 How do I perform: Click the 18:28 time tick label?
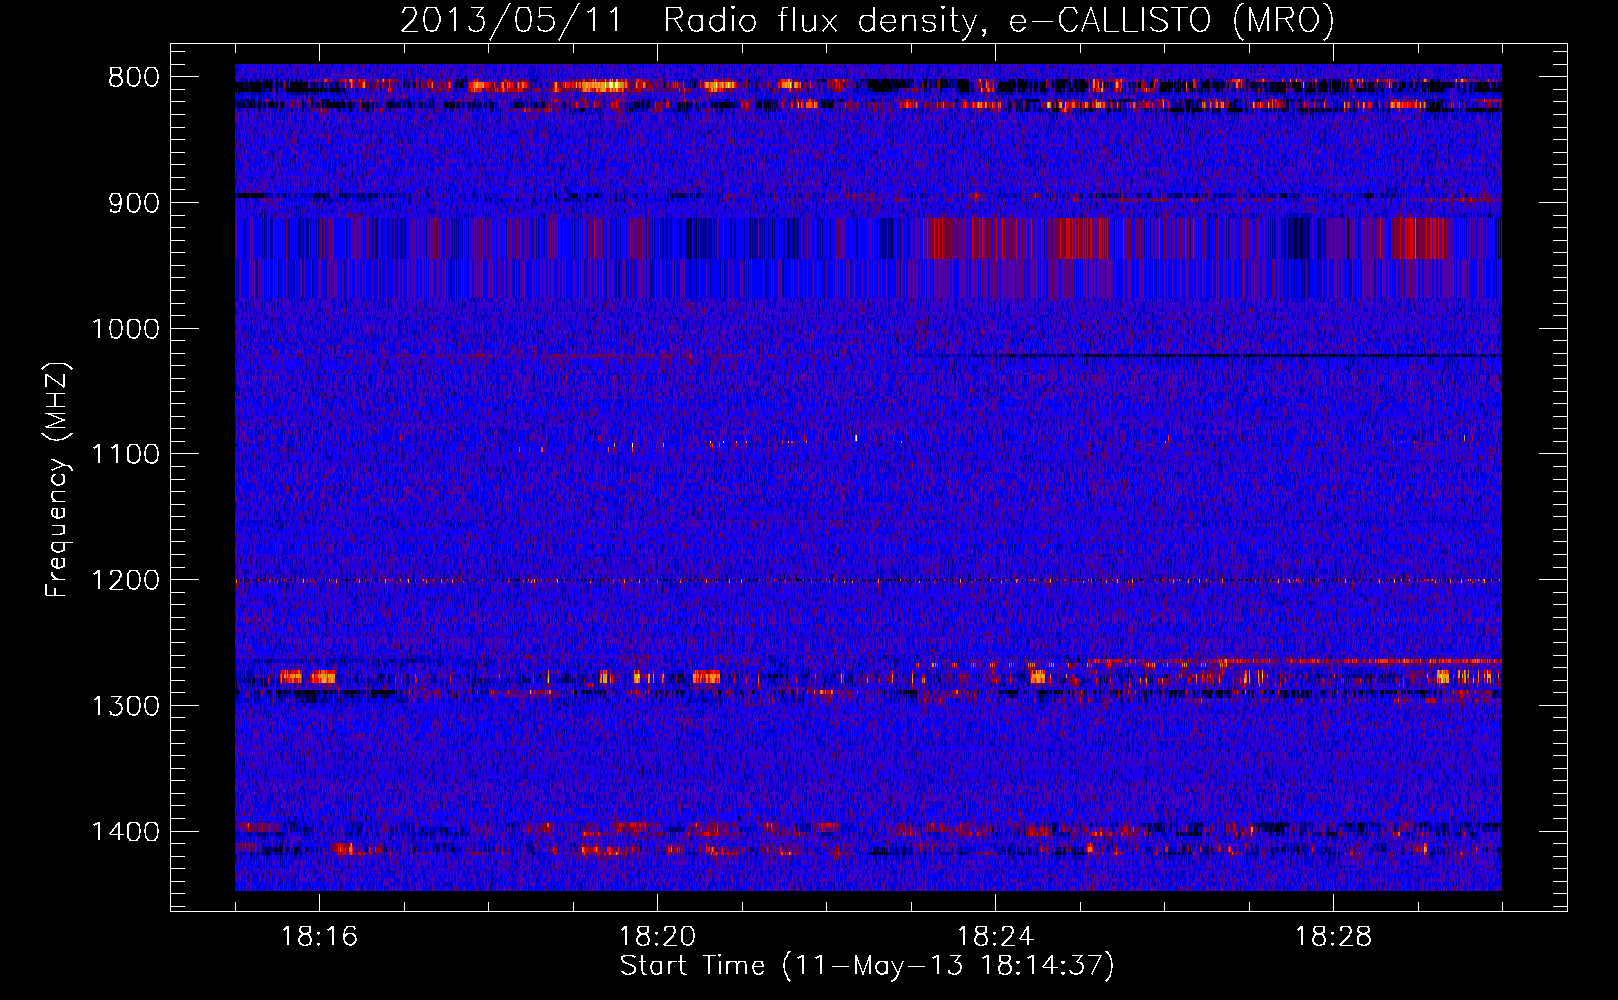(x=1333, y=937)
